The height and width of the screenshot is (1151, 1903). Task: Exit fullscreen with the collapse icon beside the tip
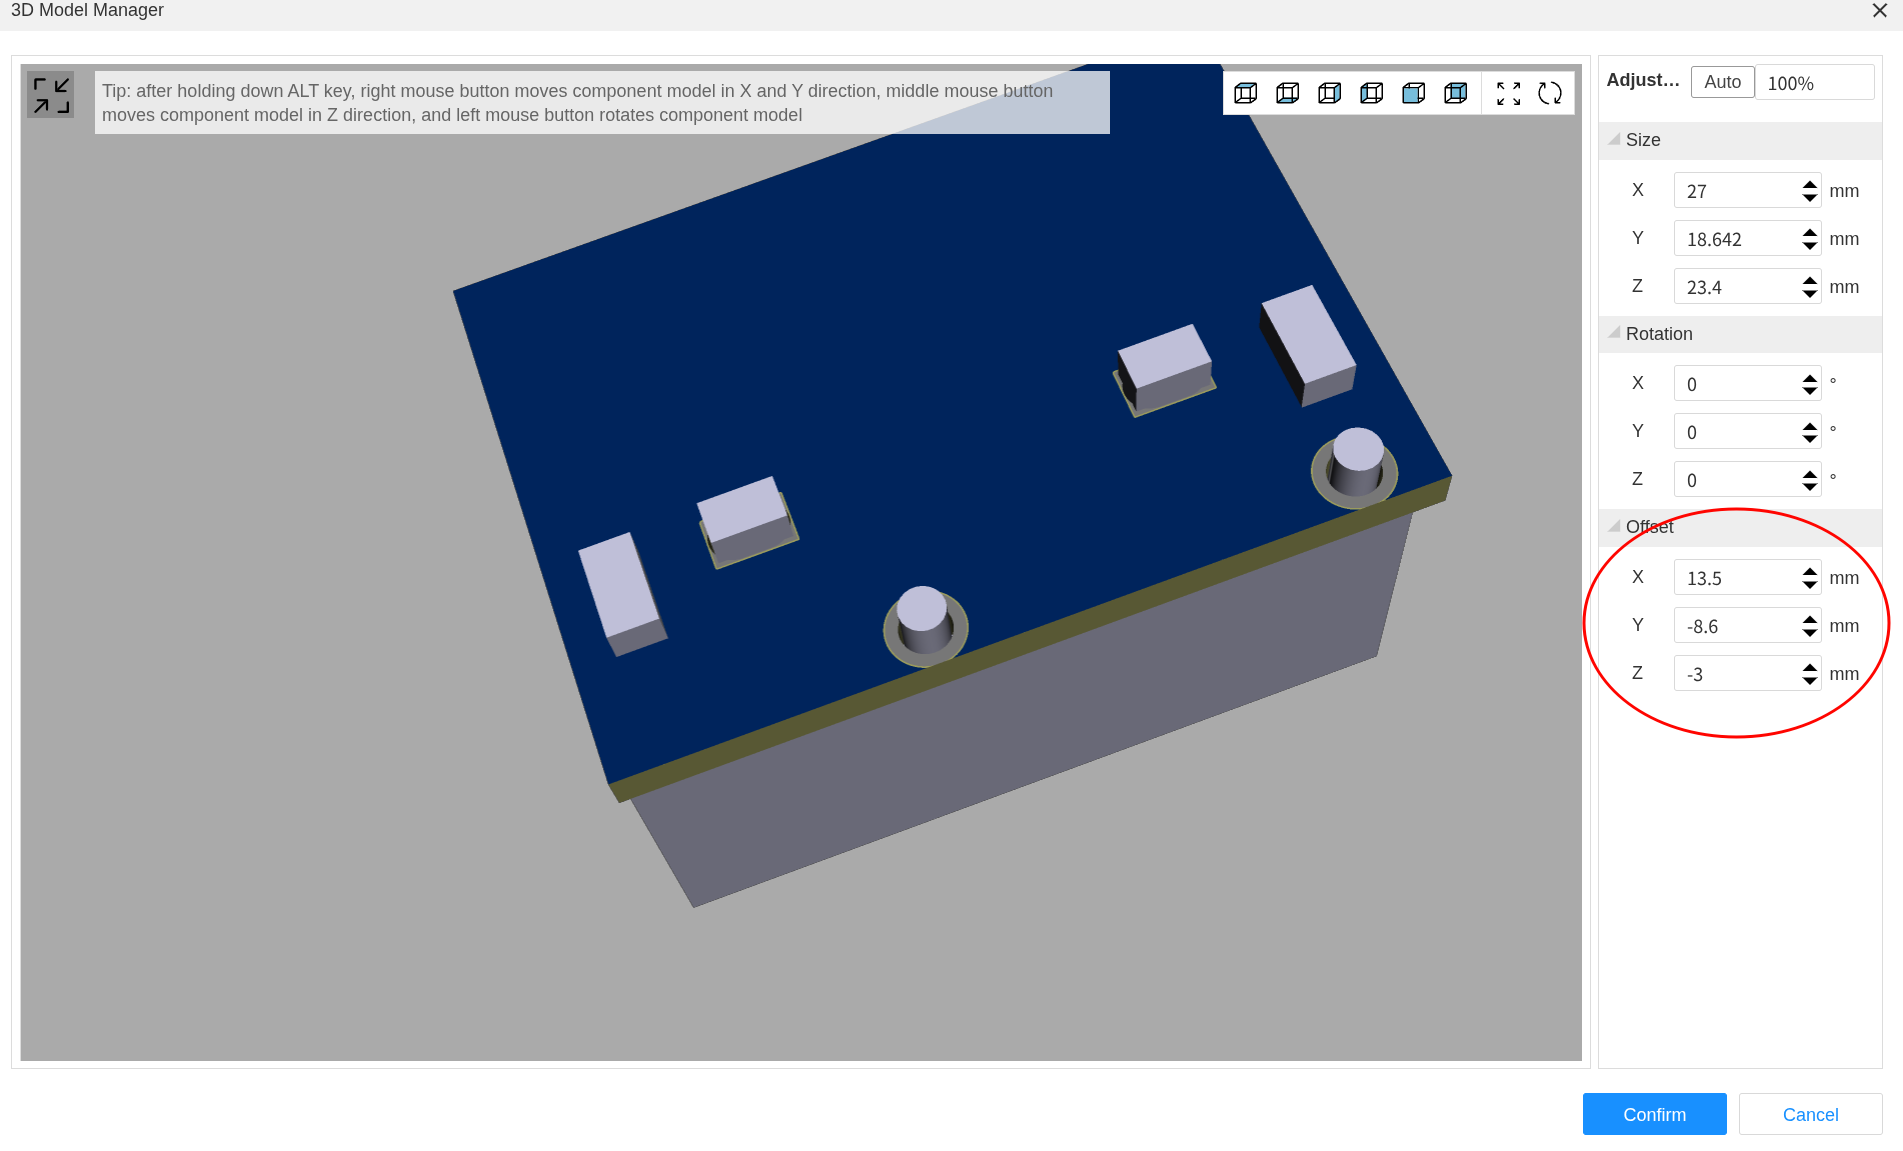51,95
